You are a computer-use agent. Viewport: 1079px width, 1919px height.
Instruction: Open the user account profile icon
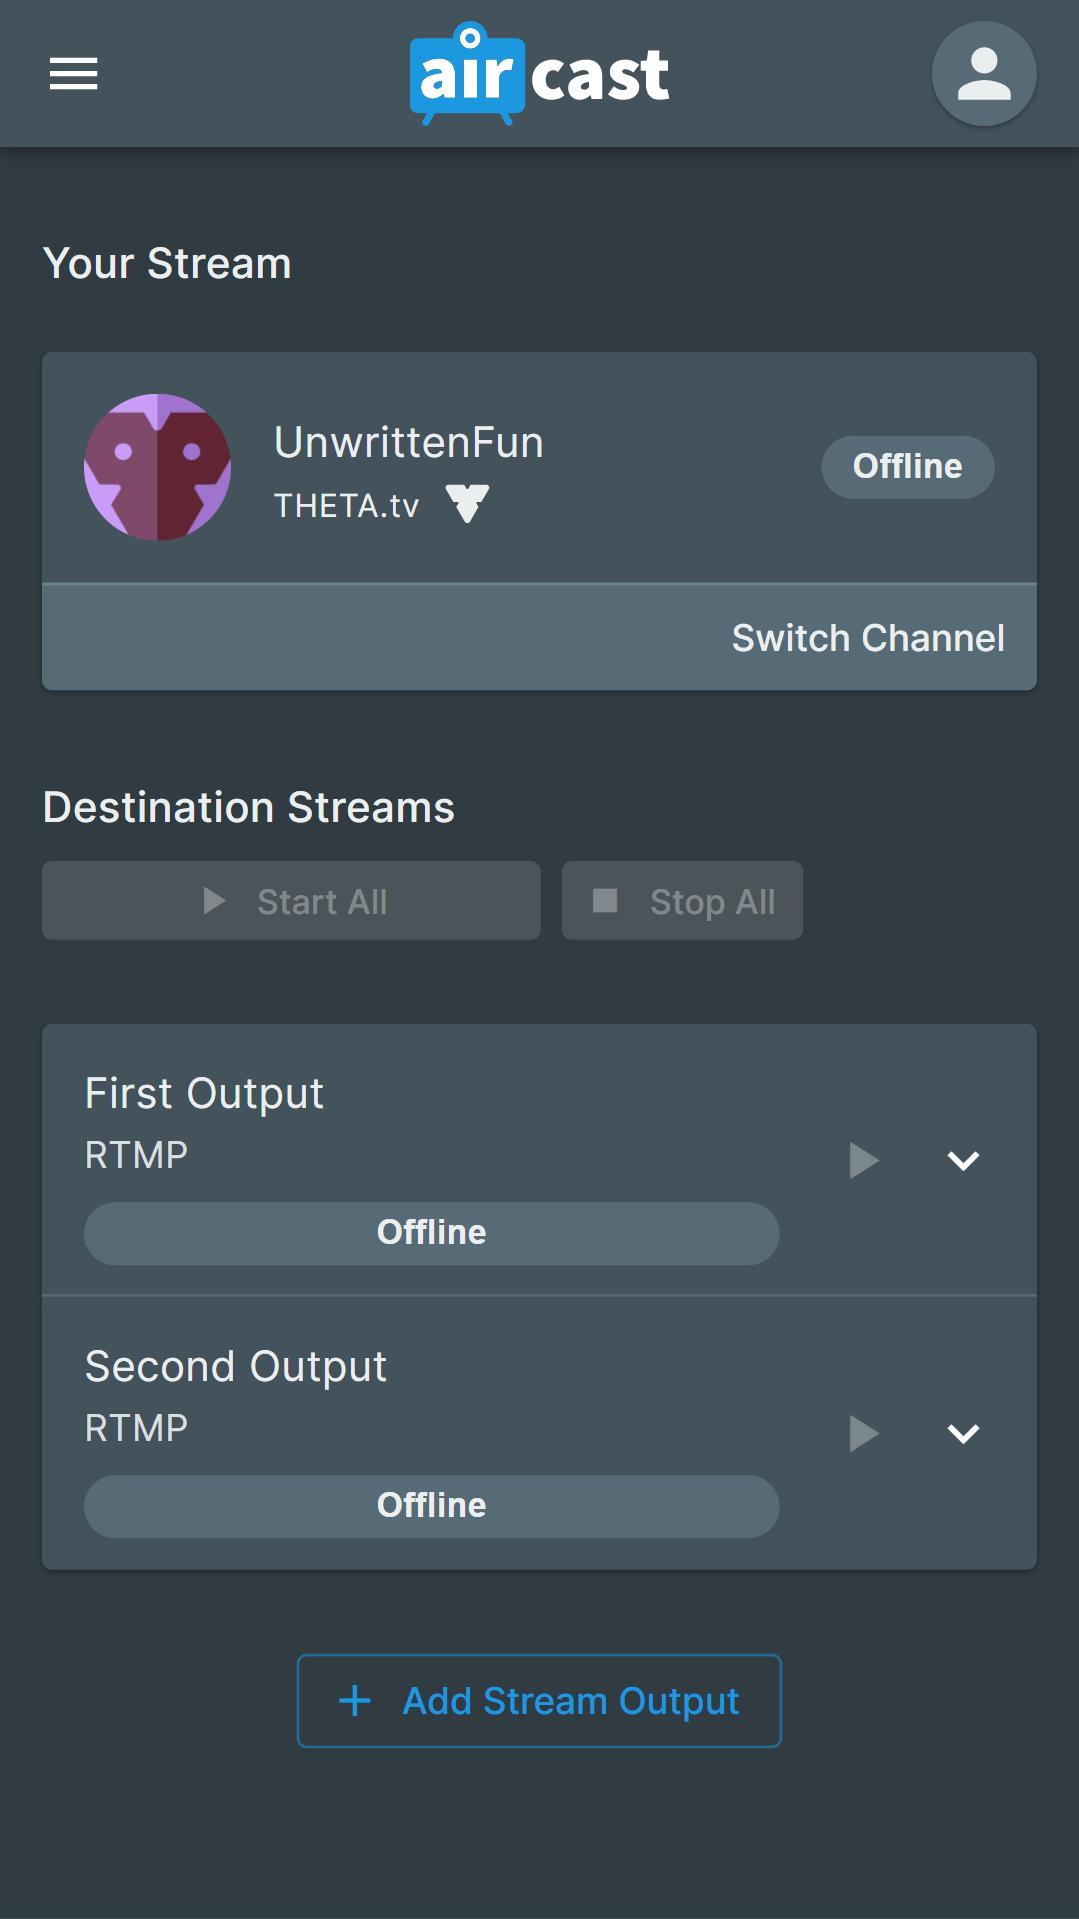click(983, 74)
